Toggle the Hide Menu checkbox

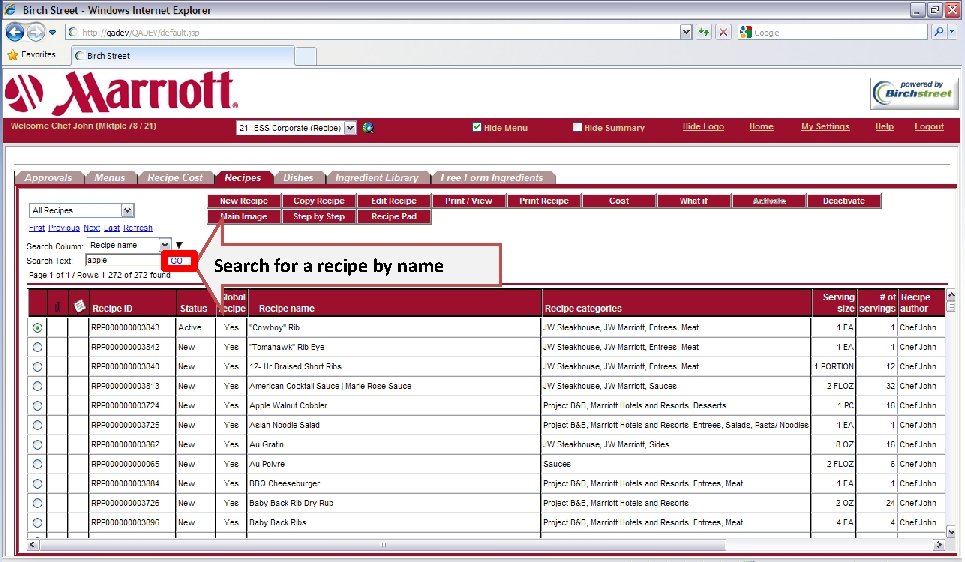tap(476, 127)
